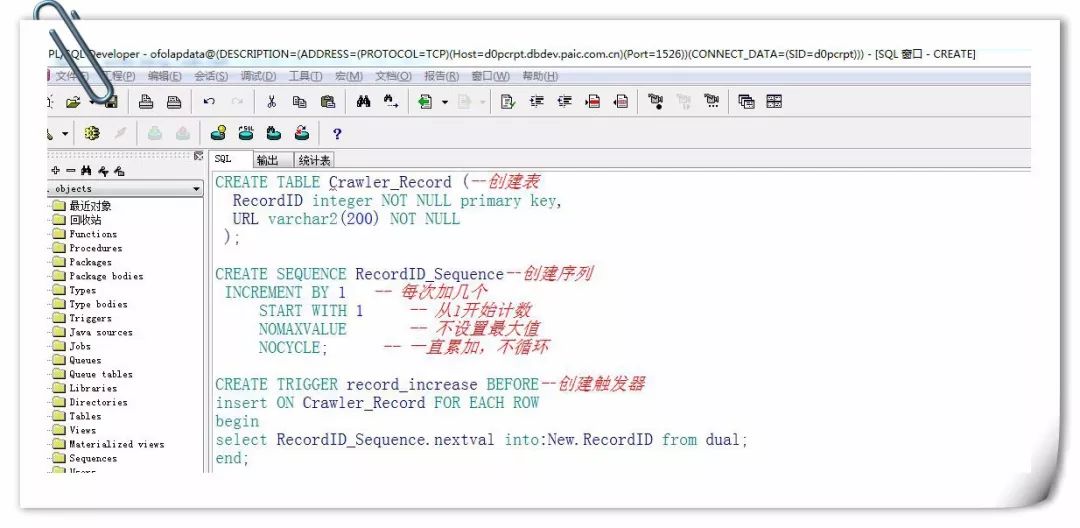The height and width of the screenshot is (528, 1080).
Task: Select the Packages folder
Action: pyautogui.click(x=90, y=262)
